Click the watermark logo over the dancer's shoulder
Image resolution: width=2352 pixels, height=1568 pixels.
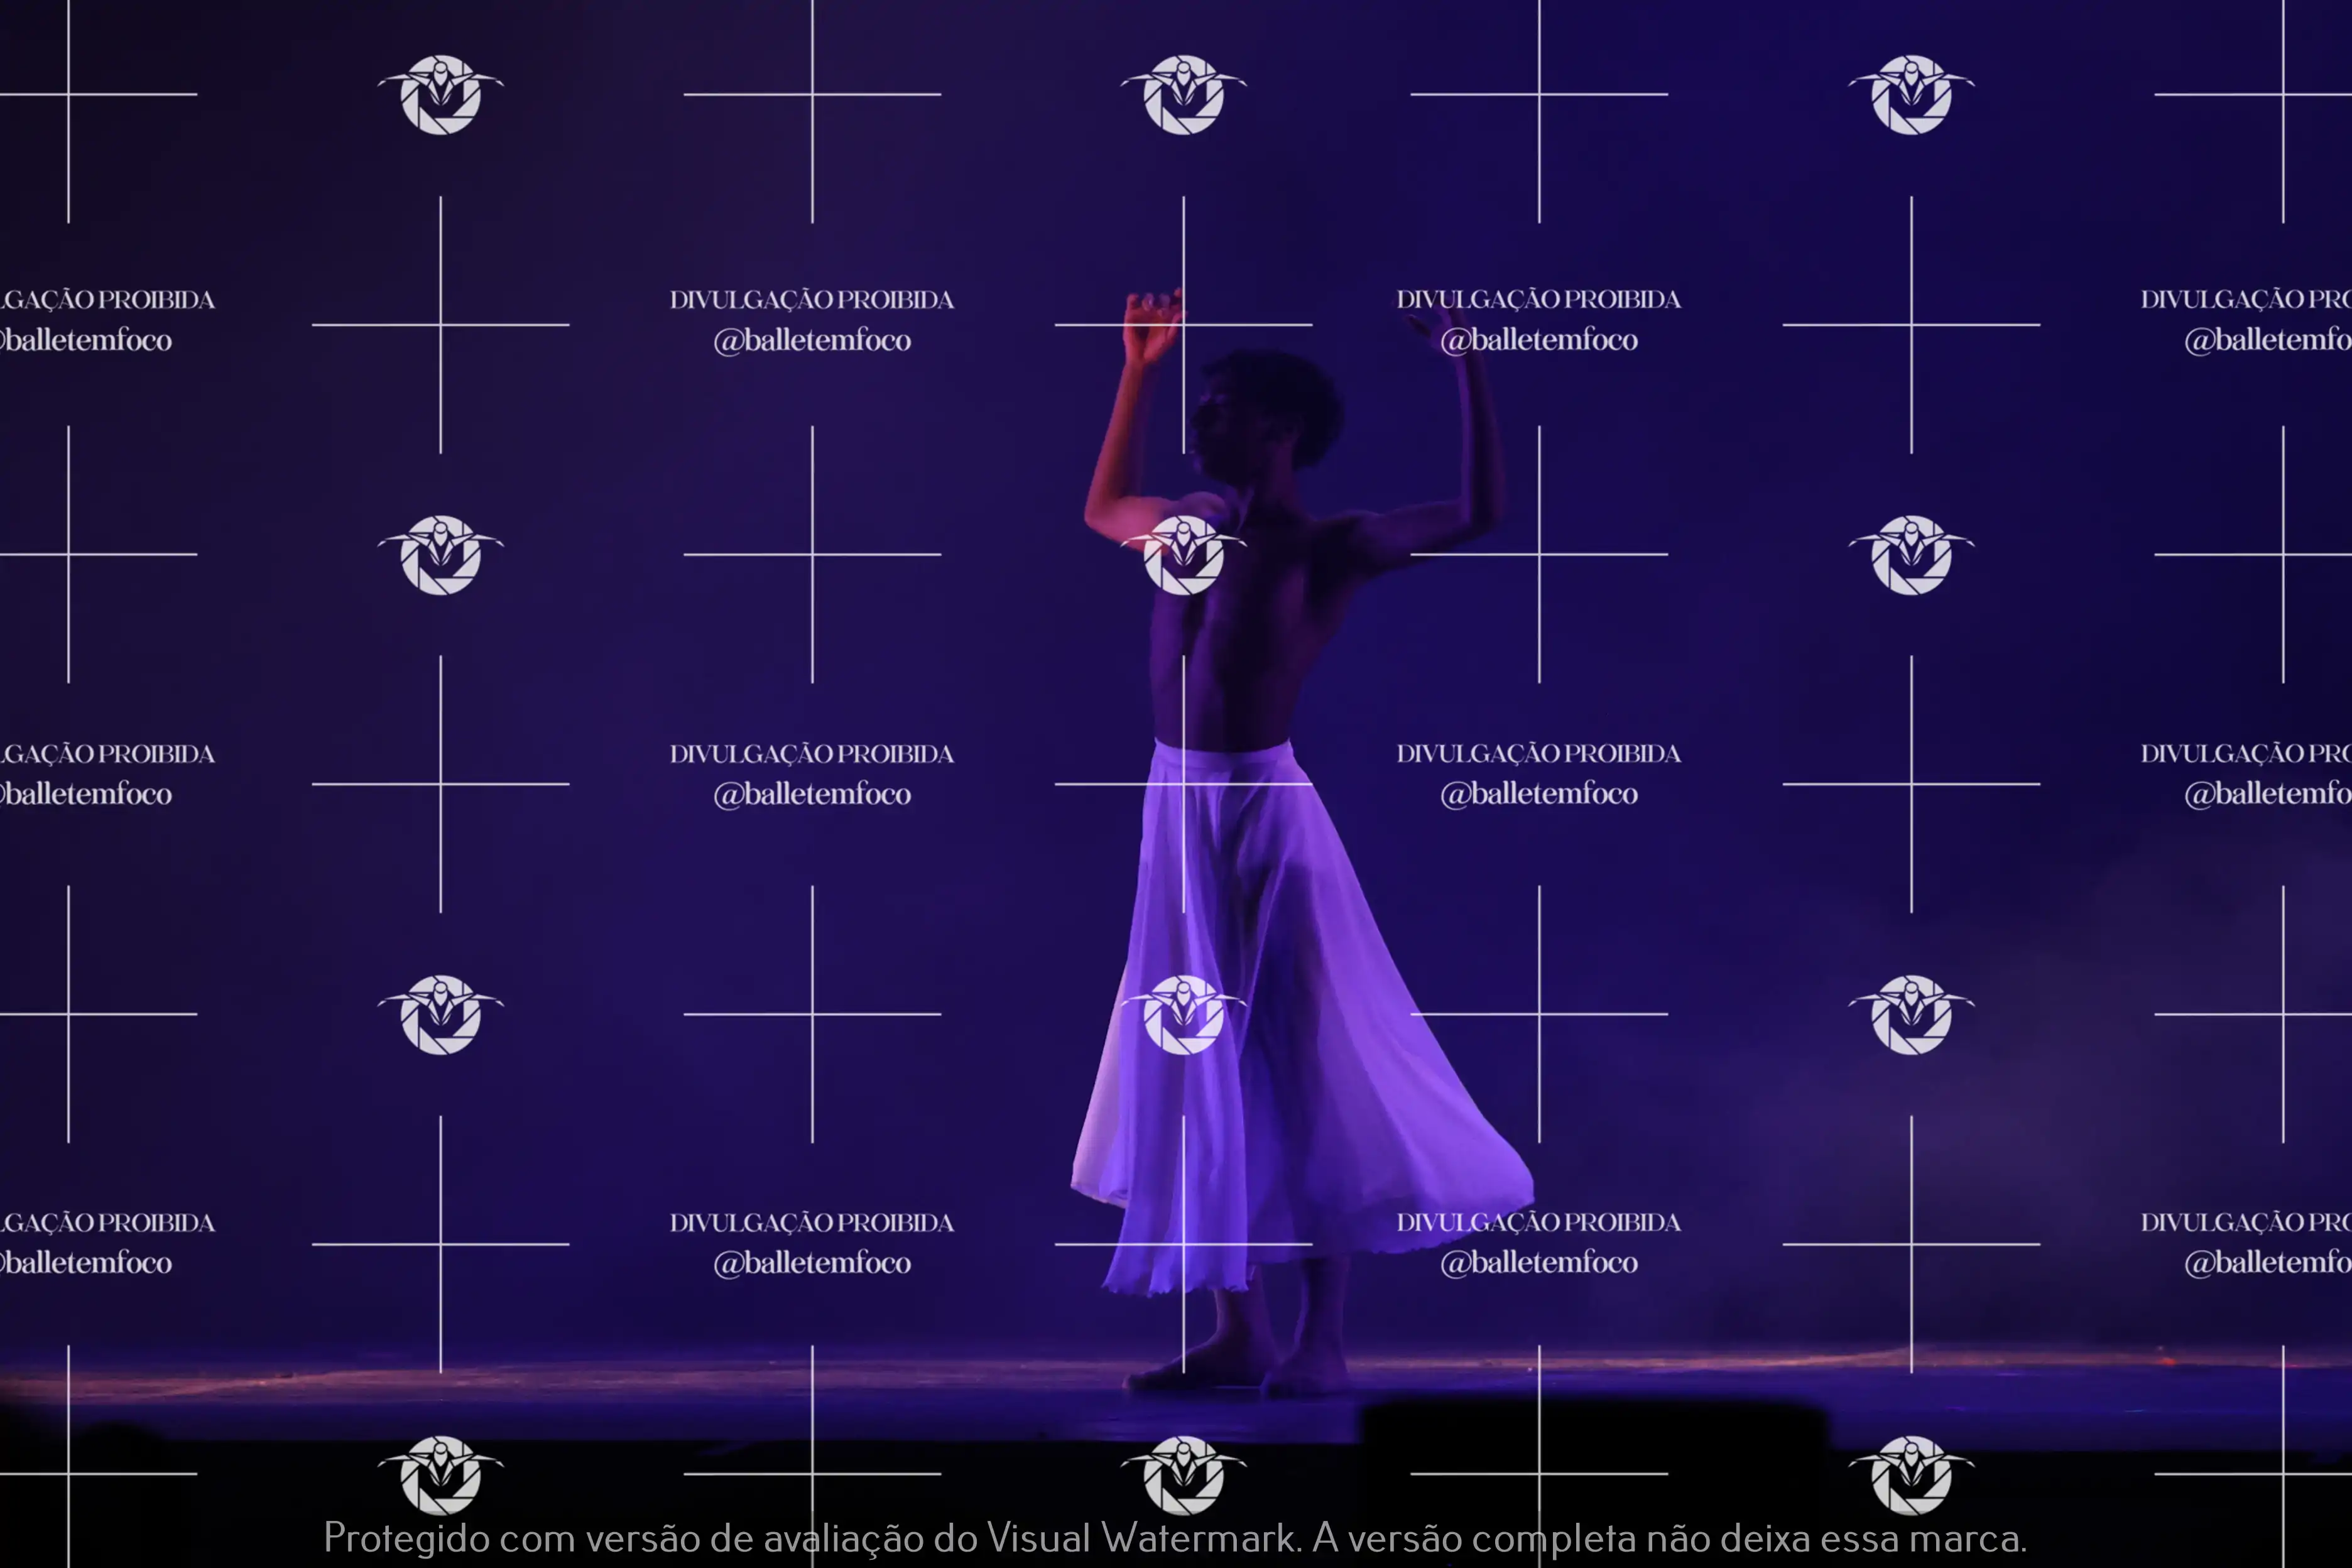[x=1183, y=556]
